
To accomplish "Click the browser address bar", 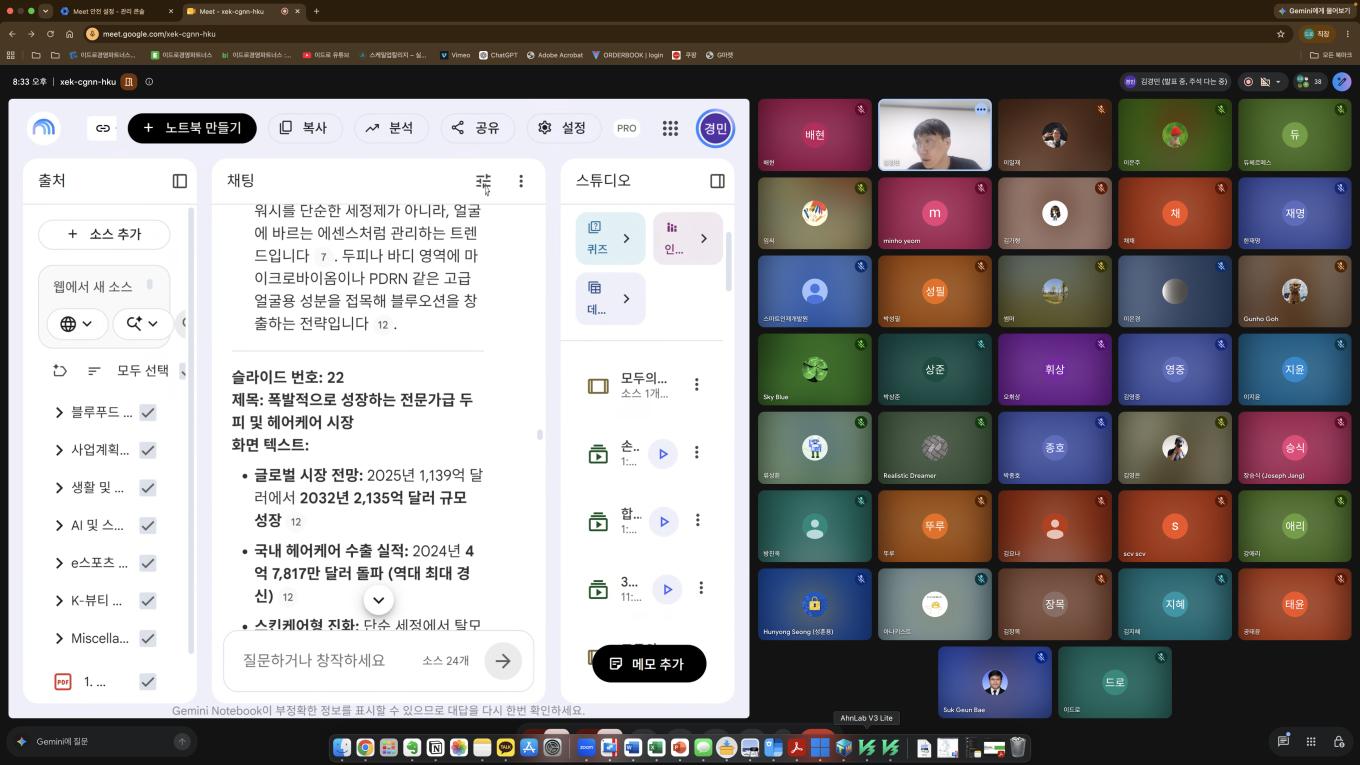I will point(680,34).
